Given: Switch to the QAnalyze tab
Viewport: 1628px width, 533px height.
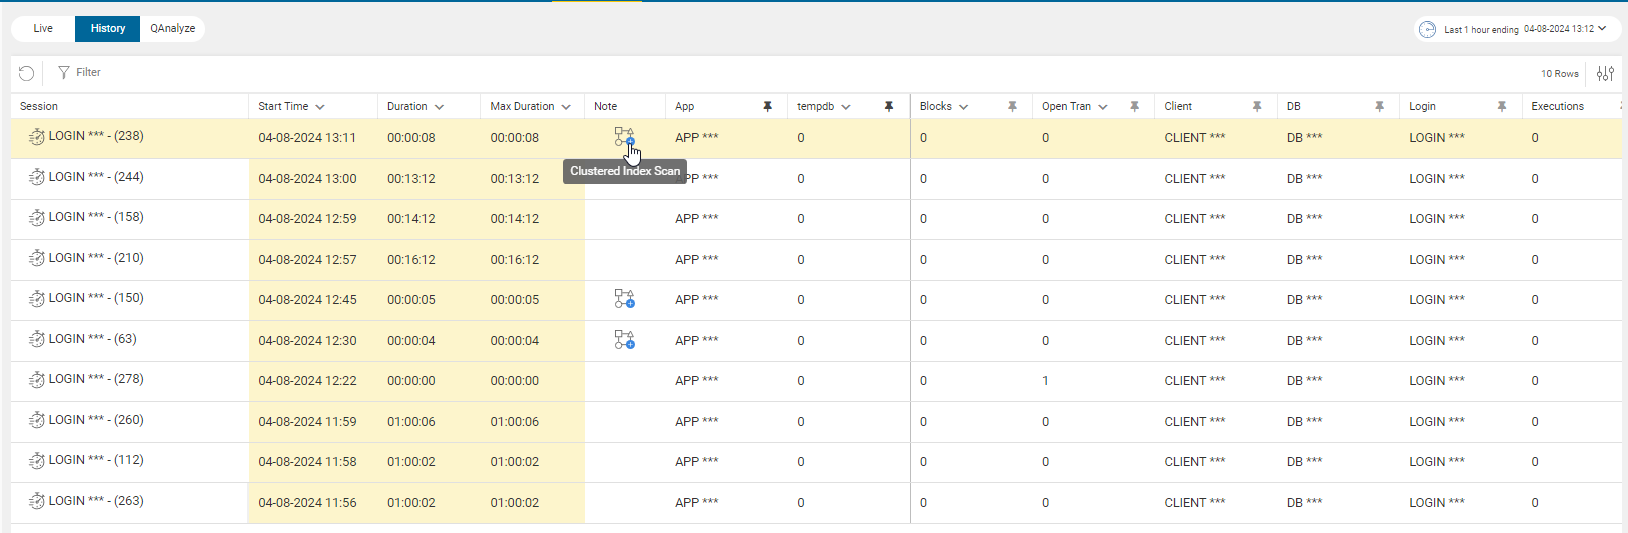Looking at the screenshot, I should click(x=173, y=28).
